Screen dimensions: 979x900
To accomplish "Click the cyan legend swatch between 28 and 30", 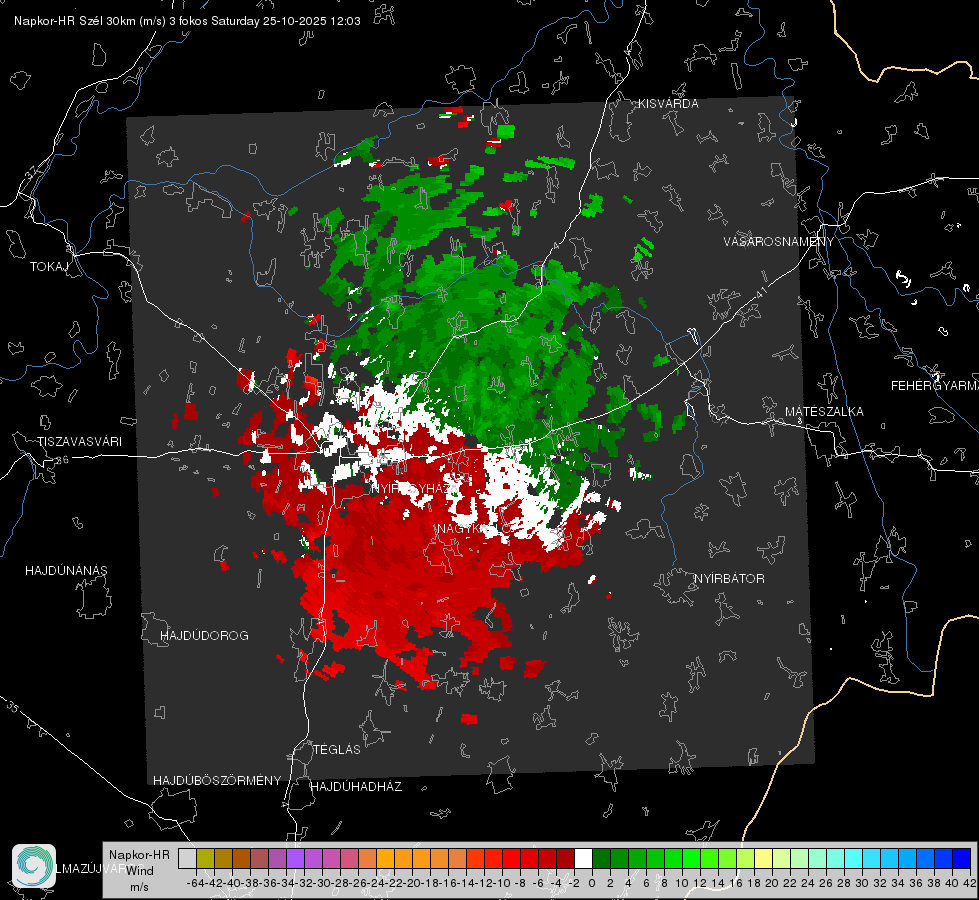I will click(x=853, y=859).
